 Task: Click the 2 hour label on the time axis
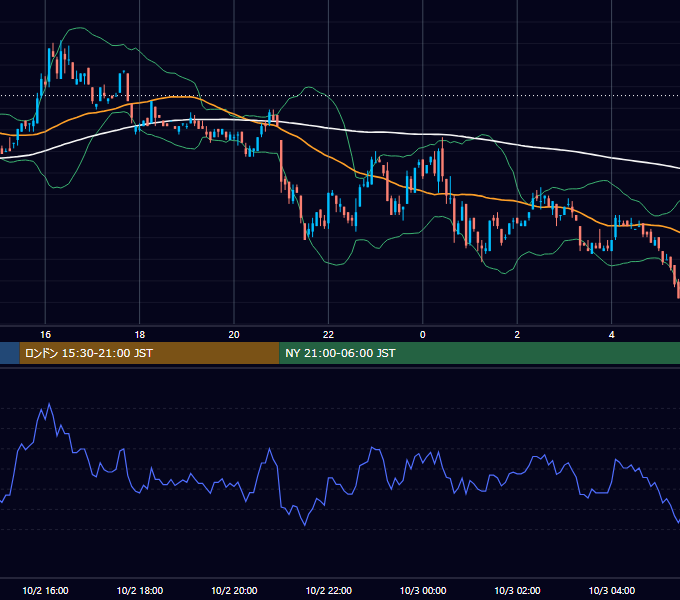517,335
